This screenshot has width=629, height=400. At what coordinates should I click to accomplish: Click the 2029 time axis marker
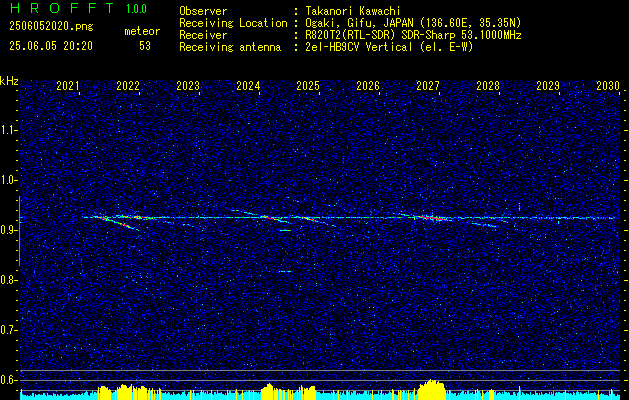548,85
